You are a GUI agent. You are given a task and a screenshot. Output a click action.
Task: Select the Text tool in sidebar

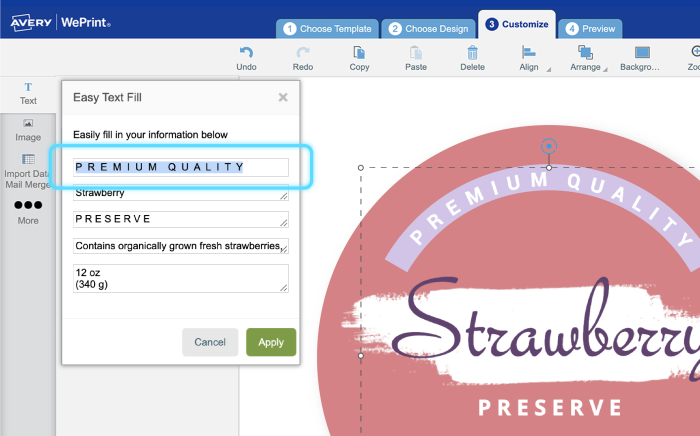28,93
